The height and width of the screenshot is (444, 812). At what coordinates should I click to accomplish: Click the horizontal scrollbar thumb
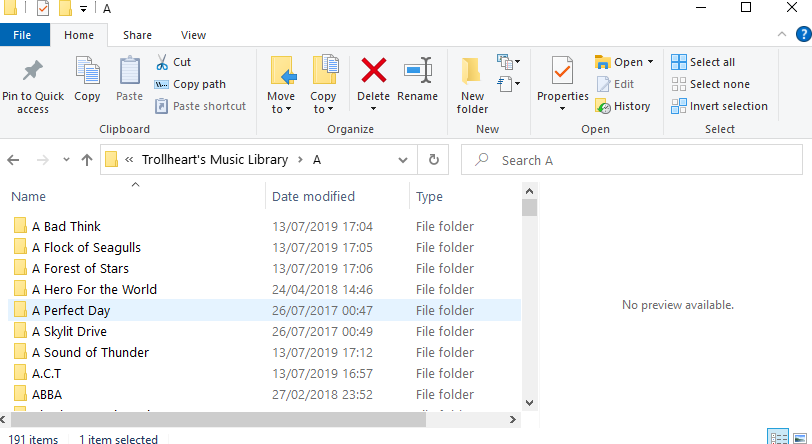[x=218, y=419]
